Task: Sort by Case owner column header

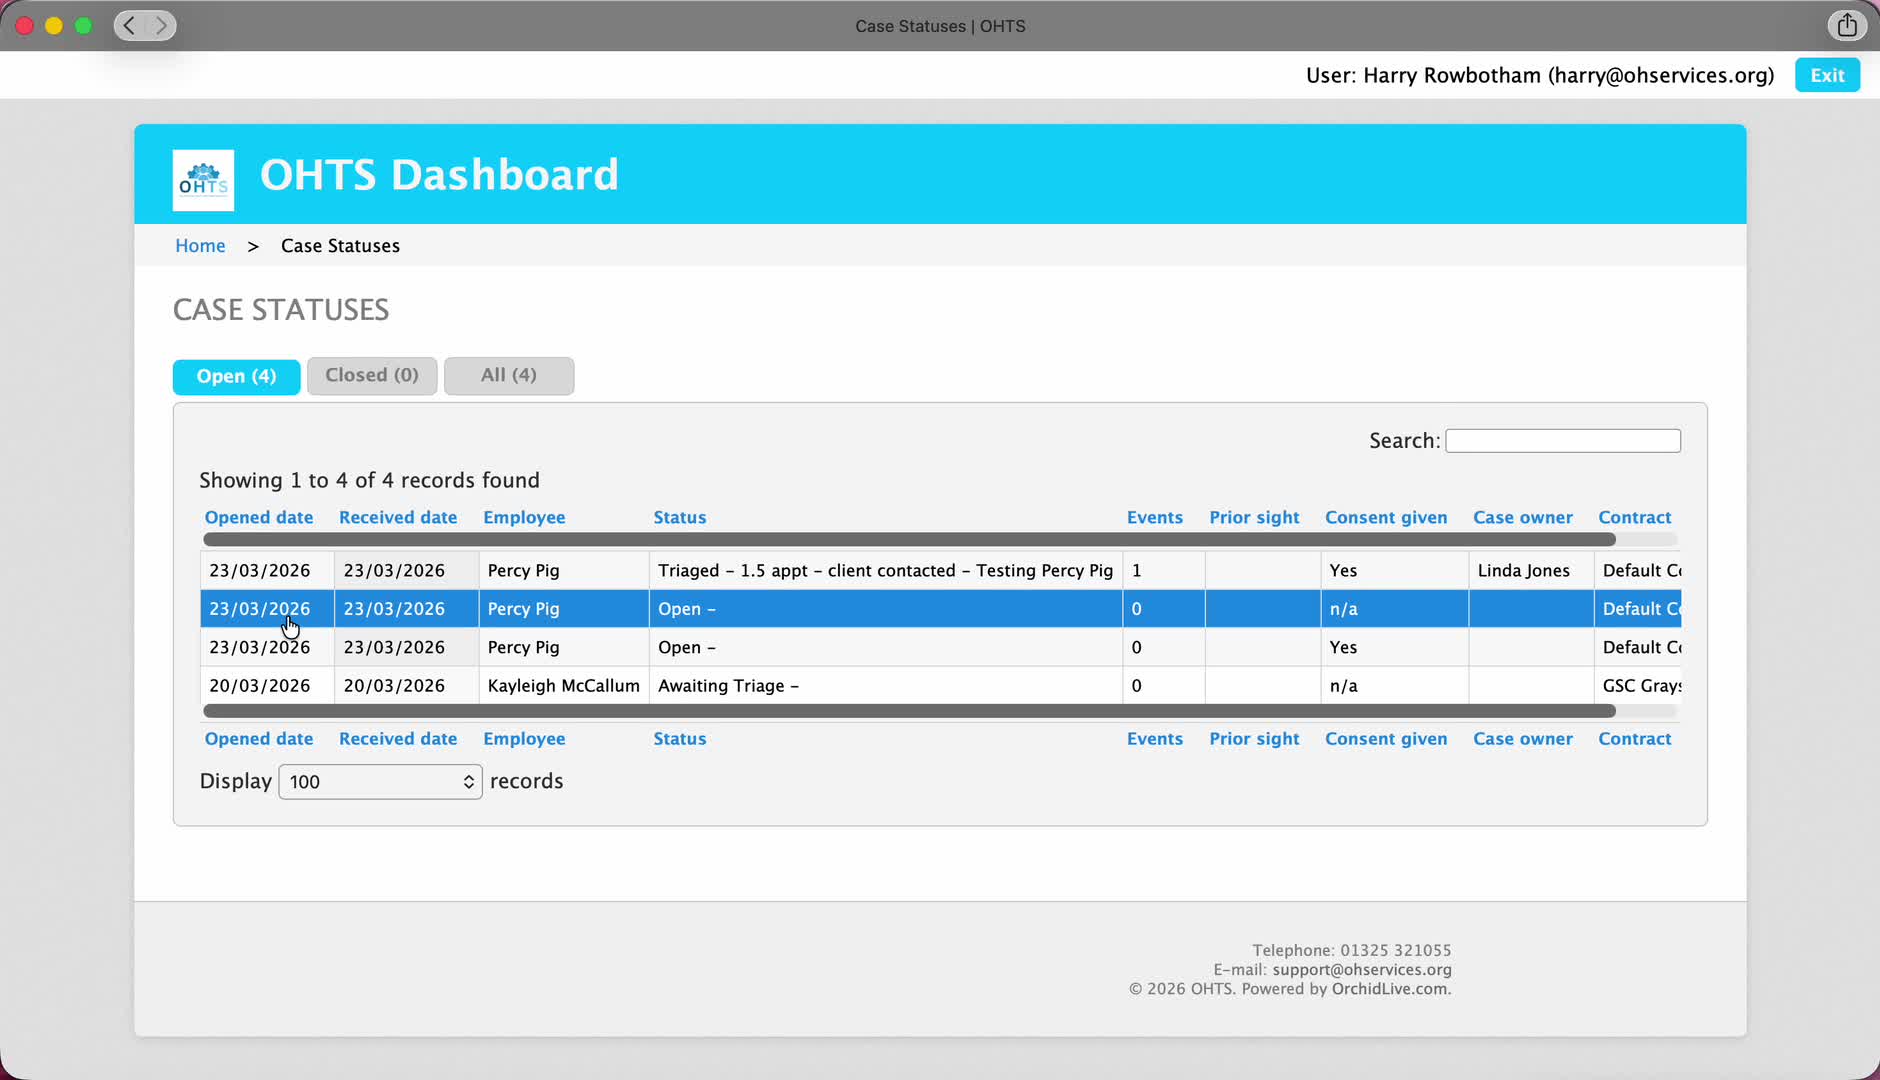Action: click(x=1522, y=518)
